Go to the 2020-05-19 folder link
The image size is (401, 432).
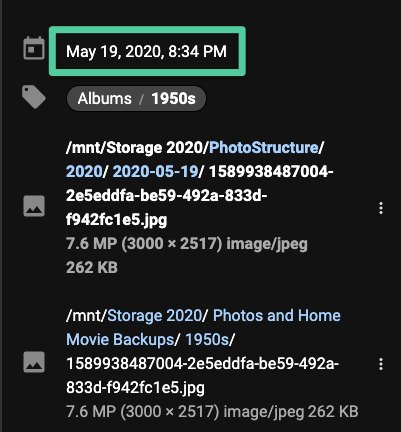pyautogui.click(x=155, y=172)
